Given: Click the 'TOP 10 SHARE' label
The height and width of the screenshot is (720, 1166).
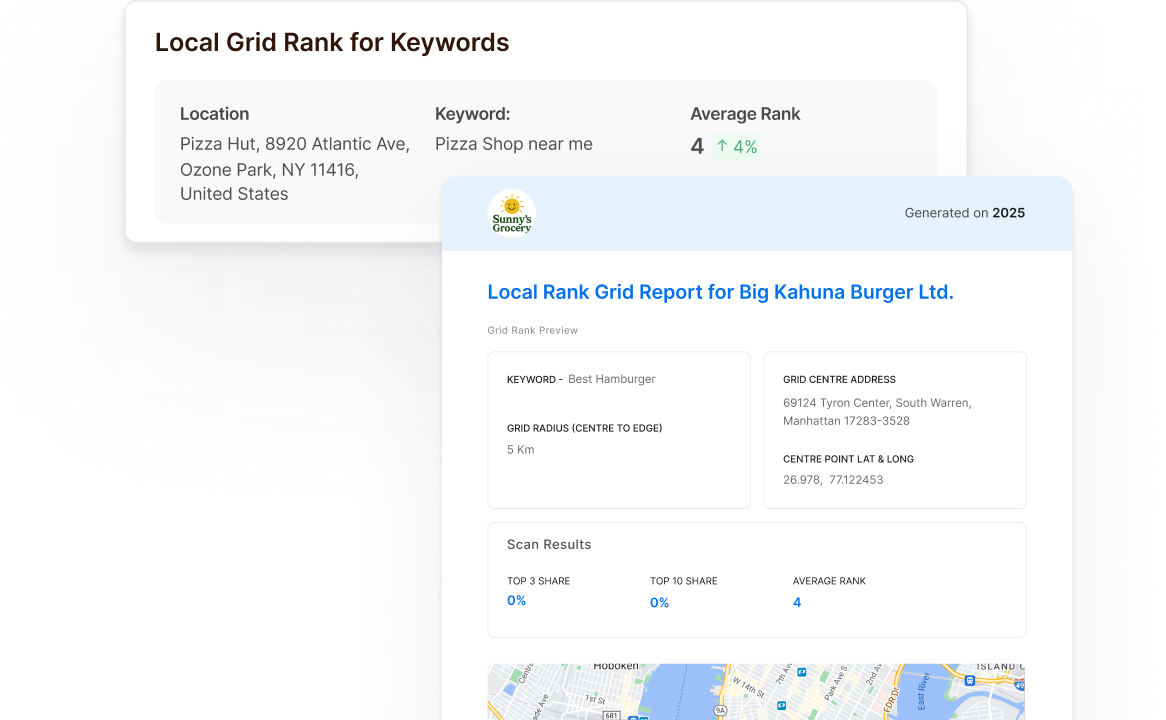Looking at the screenshot, I should coord(683,581).
